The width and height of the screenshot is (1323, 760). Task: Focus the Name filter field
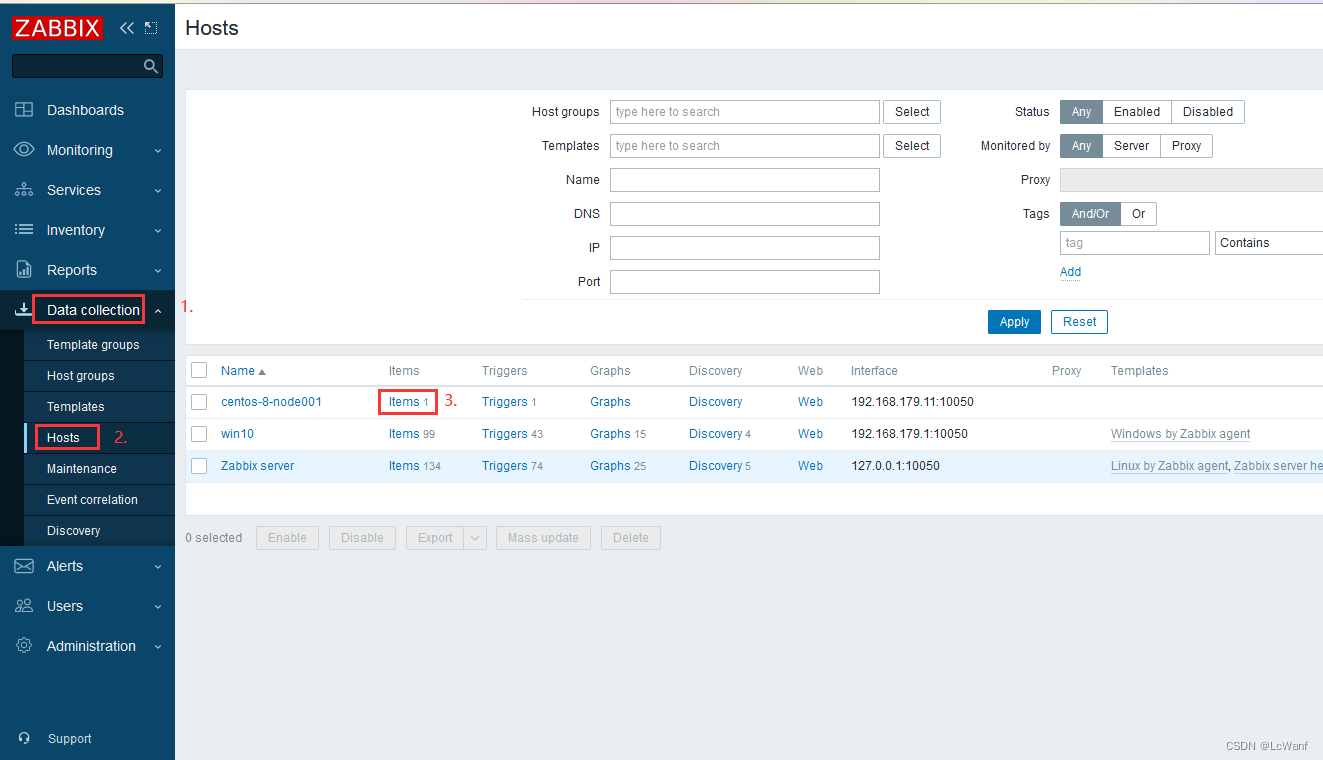(745, 180)
